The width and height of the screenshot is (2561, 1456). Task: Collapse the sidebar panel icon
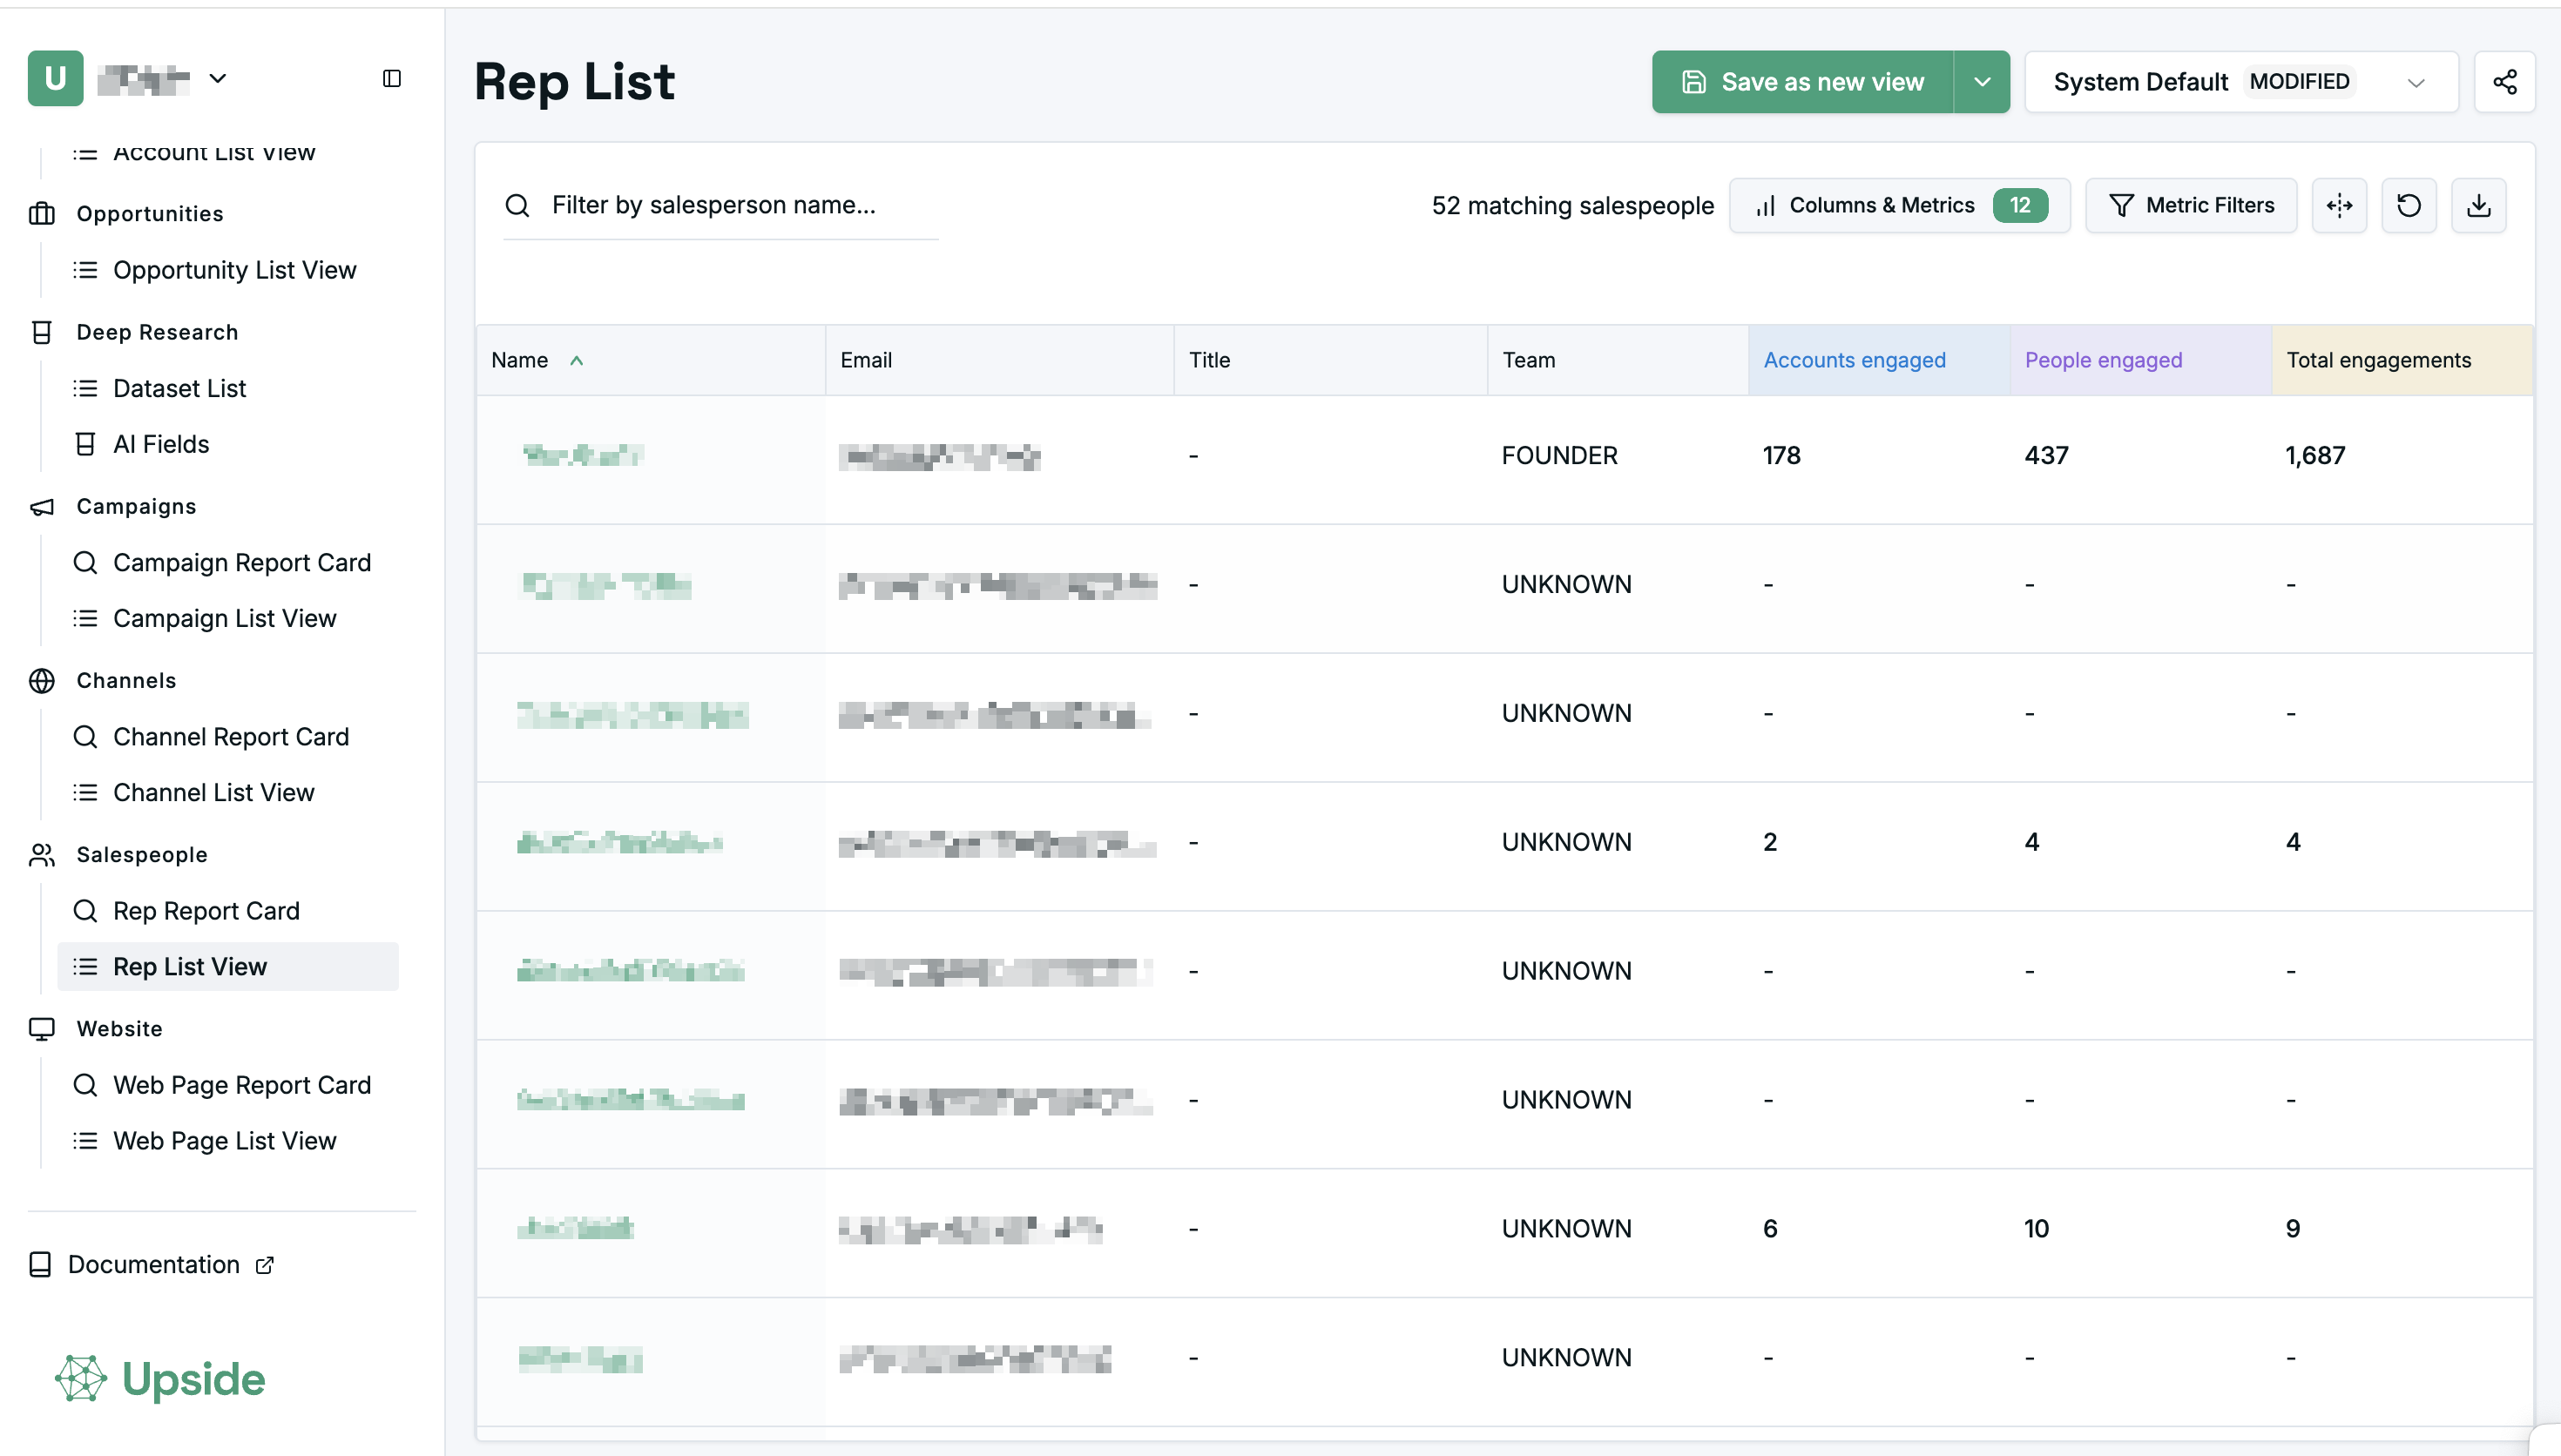[x=392, y=78]
